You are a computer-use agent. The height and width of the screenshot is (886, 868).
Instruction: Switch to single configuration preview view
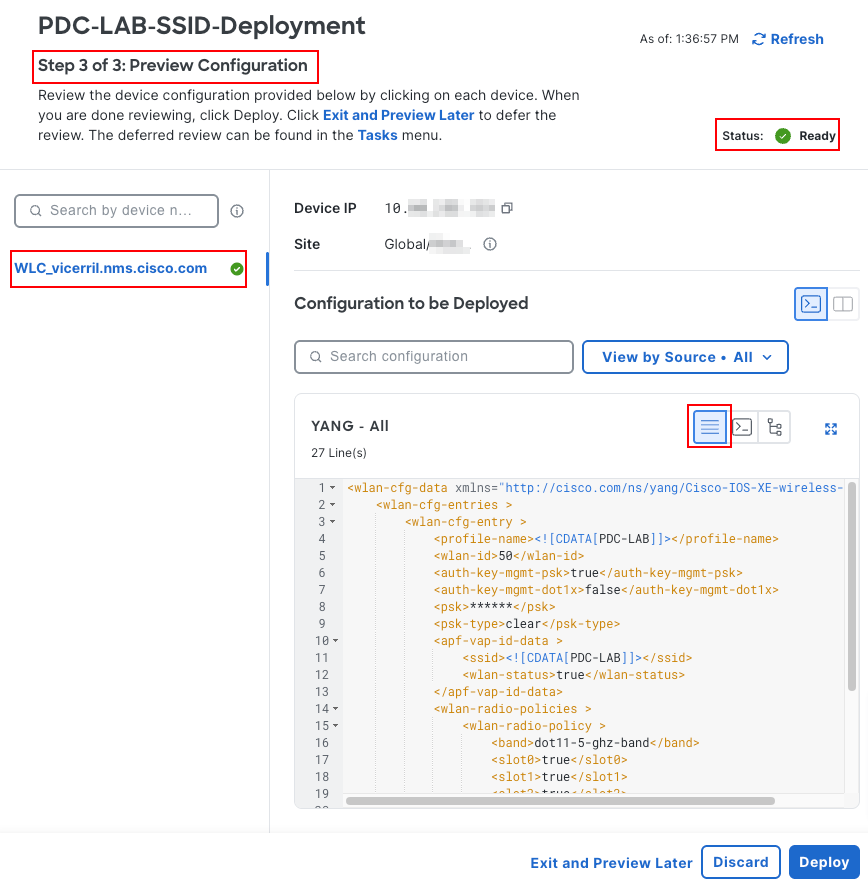pyautogui.click(x=811, y=304)
